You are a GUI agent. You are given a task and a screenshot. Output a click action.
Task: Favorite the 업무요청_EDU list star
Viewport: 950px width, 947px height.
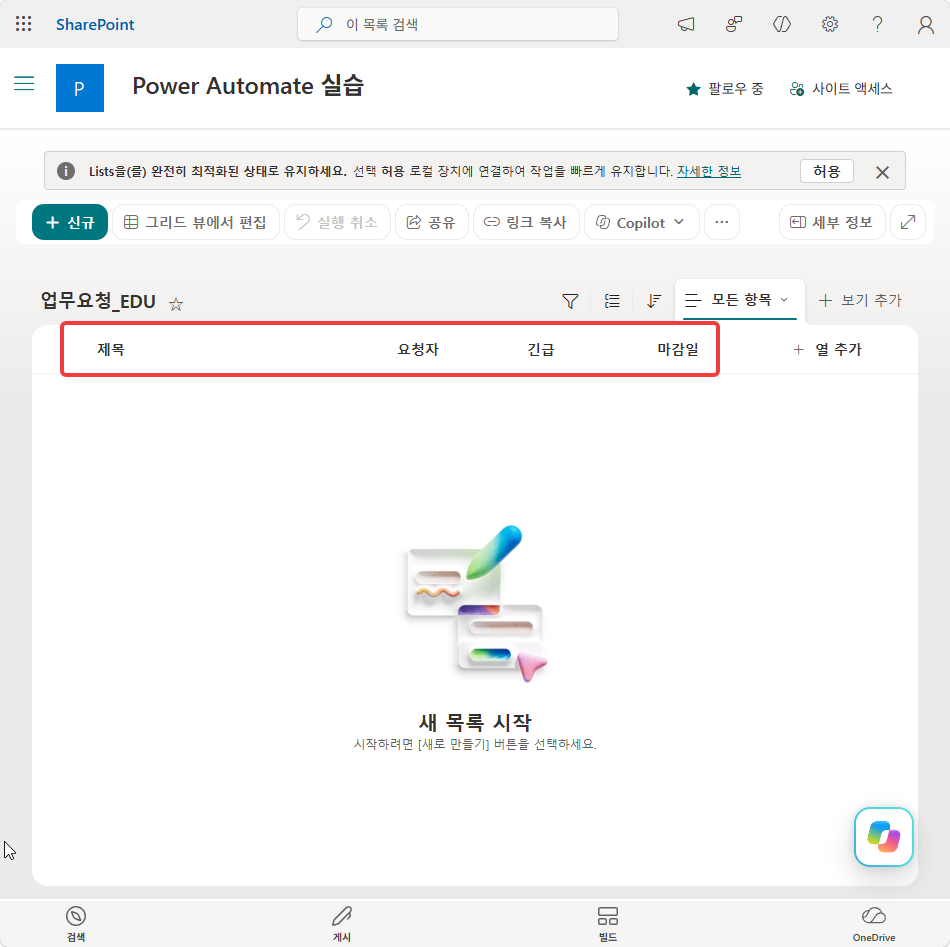tap(176, 304)
